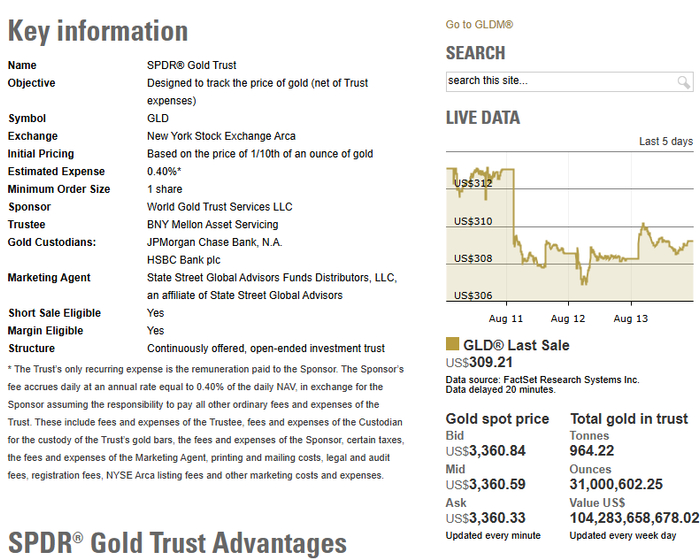Click the GLD symbol value
This screenshot has width=700, height=560.
click(158, 118)
